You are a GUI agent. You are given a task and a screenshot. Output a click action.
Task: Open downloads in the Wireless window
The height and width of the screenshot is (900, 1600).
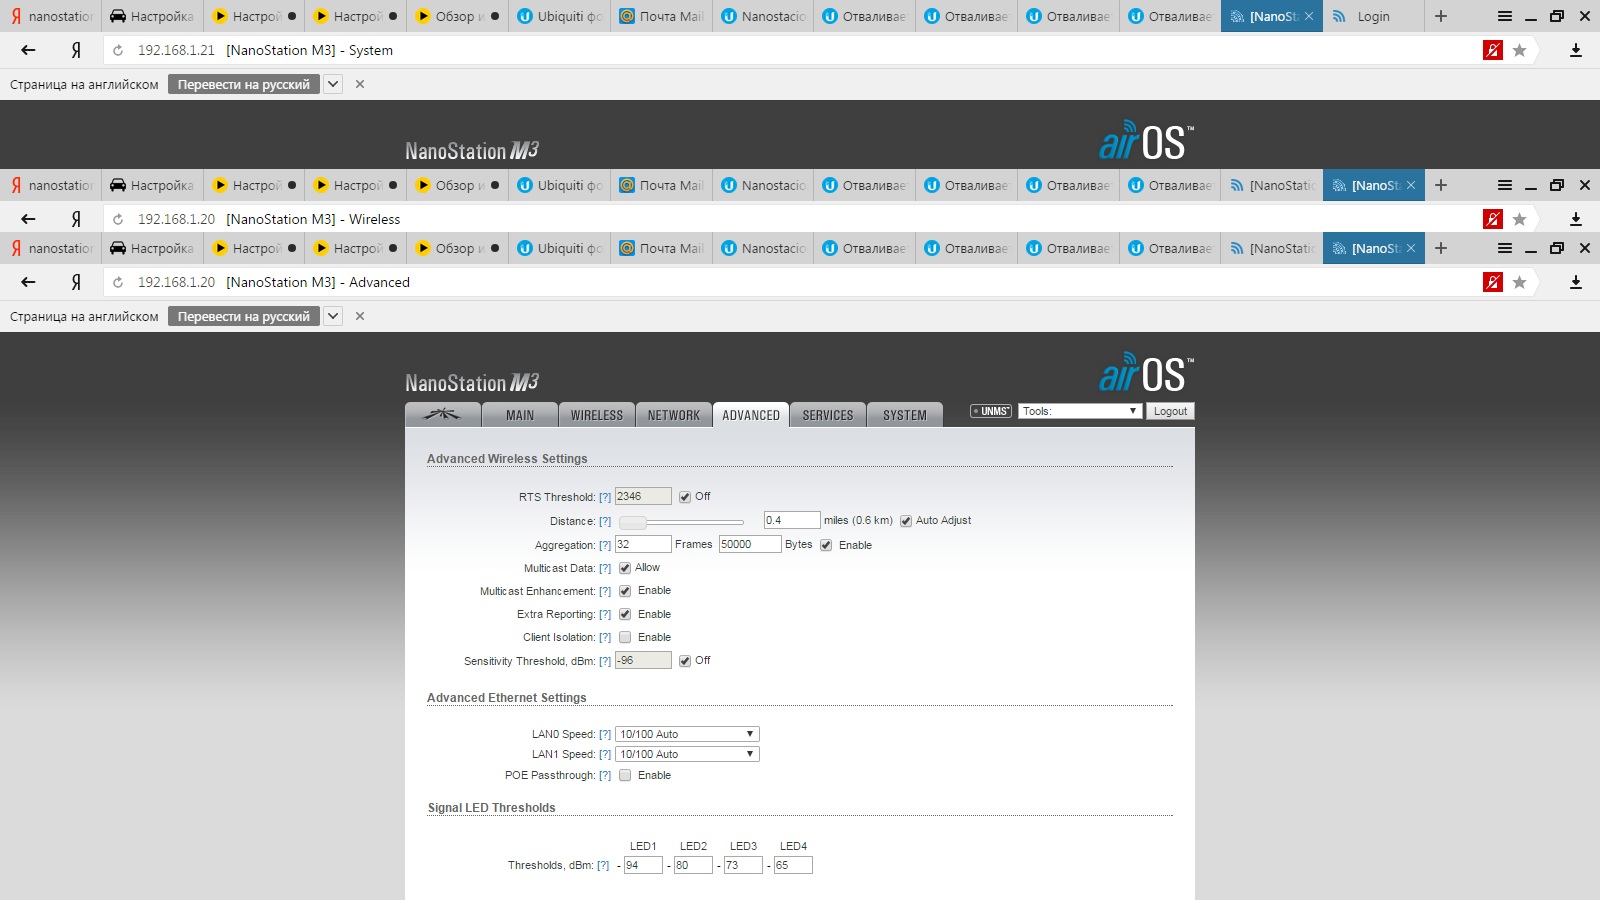[x=1576, y=219]
